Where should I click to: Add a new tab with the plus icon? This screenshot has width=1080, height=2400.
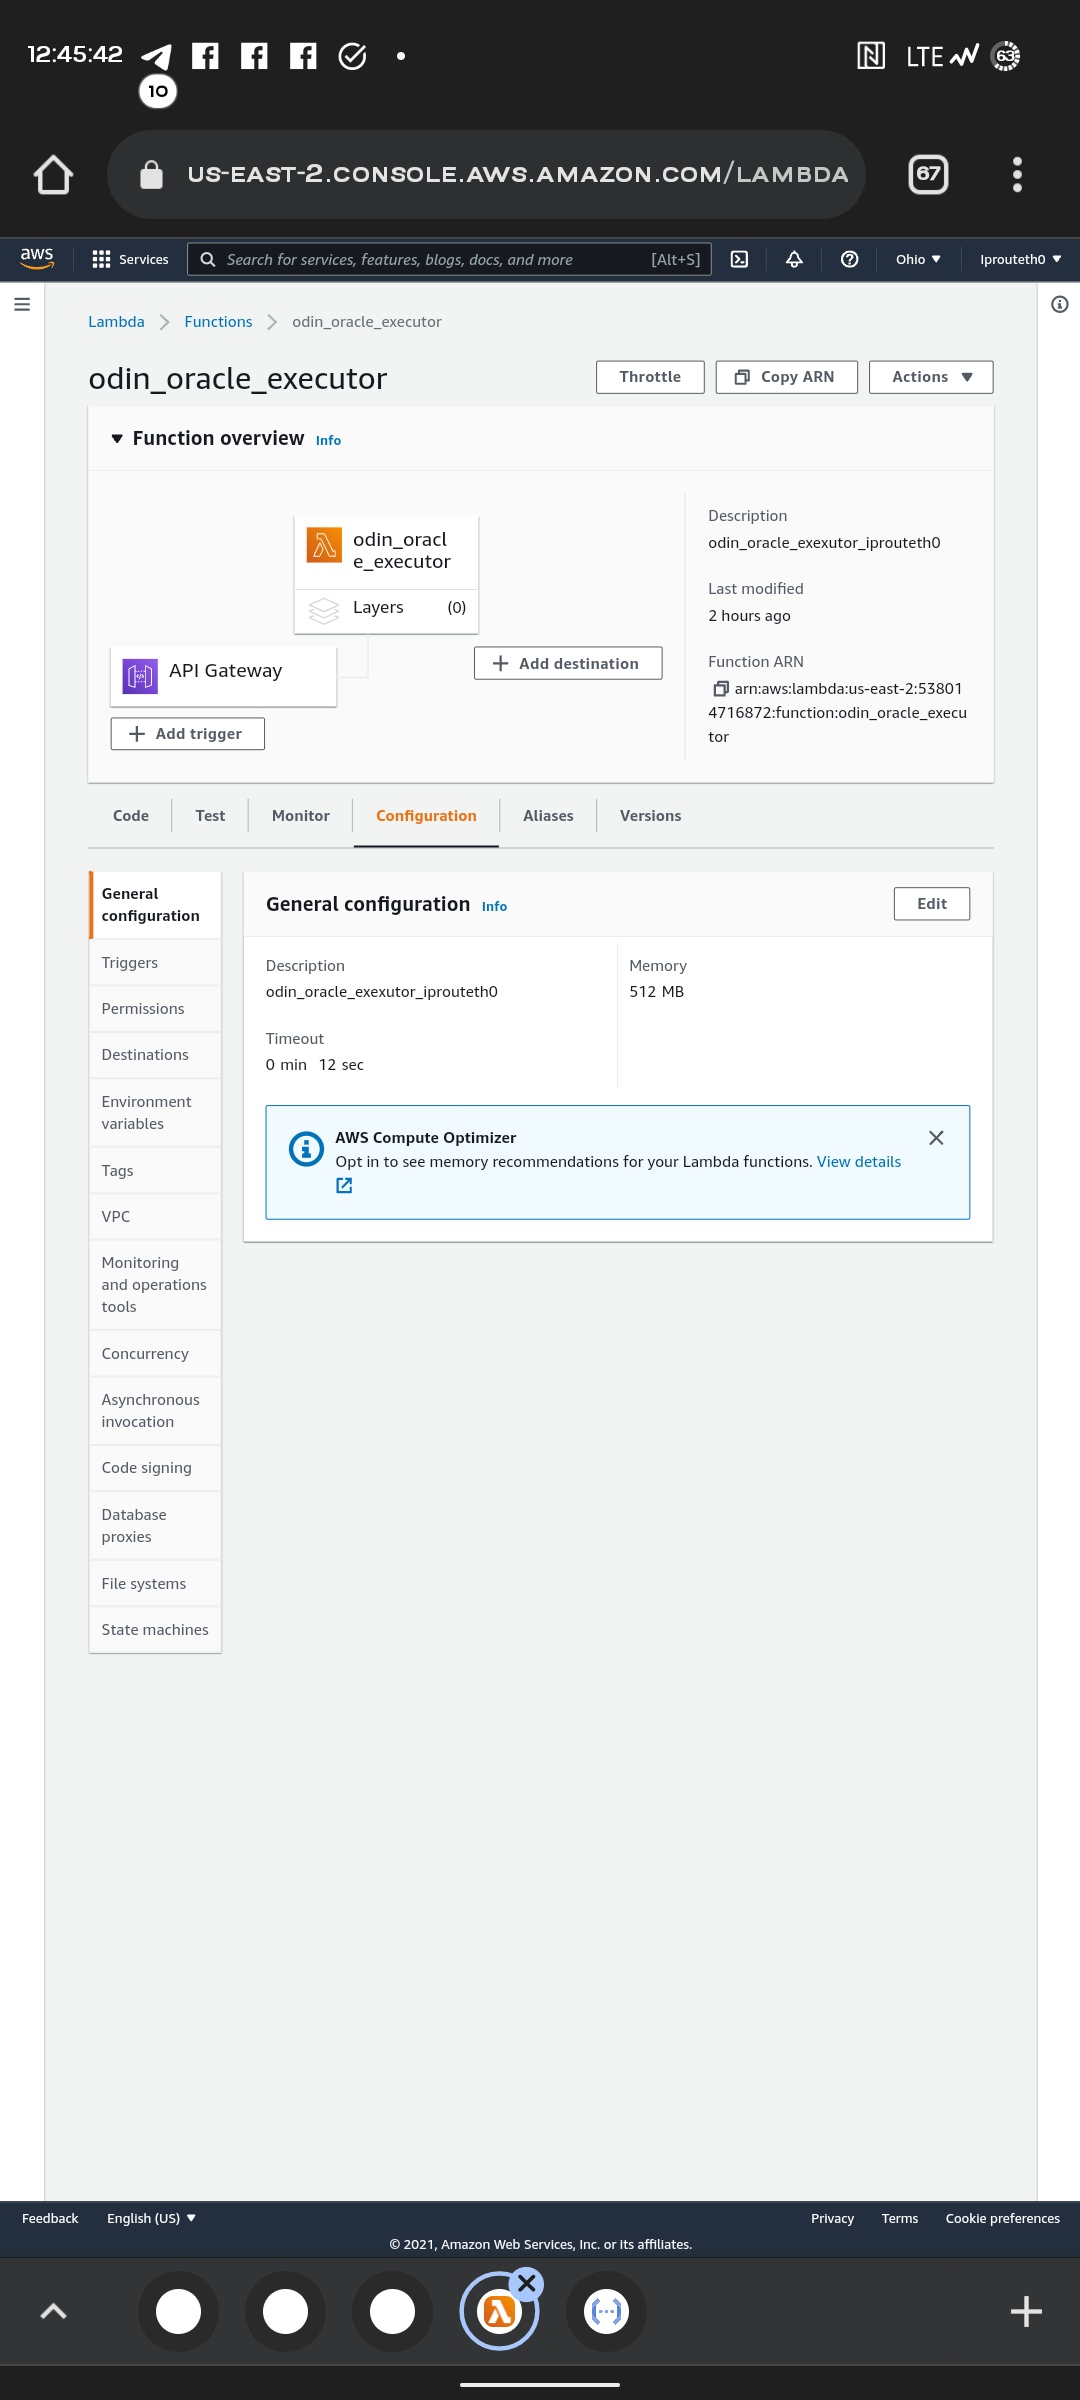[x=1026, y=2311]
